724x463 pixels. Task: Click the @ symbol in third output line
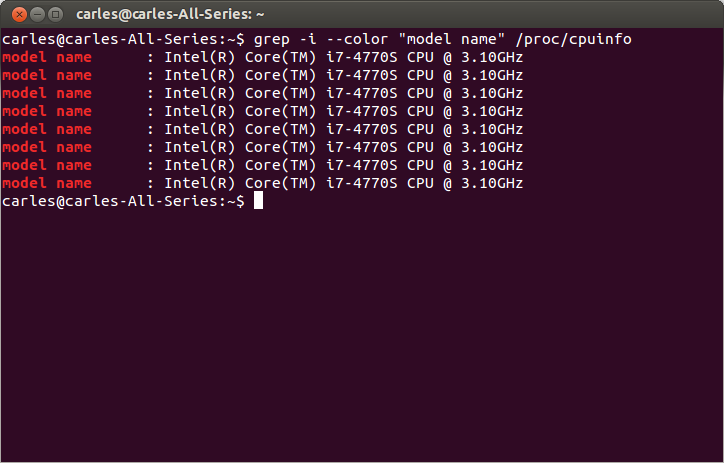(447, 93)
